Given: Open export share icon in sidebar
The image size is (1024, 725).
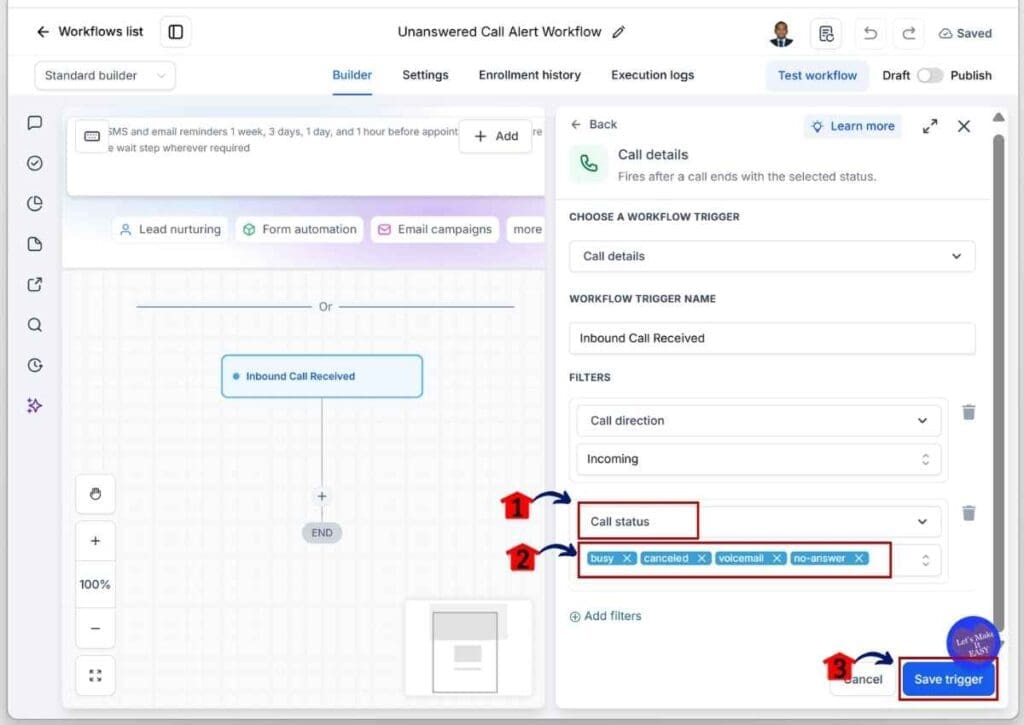Looking at the screenshot, I should pyautogui.click(x=35, y=285).
